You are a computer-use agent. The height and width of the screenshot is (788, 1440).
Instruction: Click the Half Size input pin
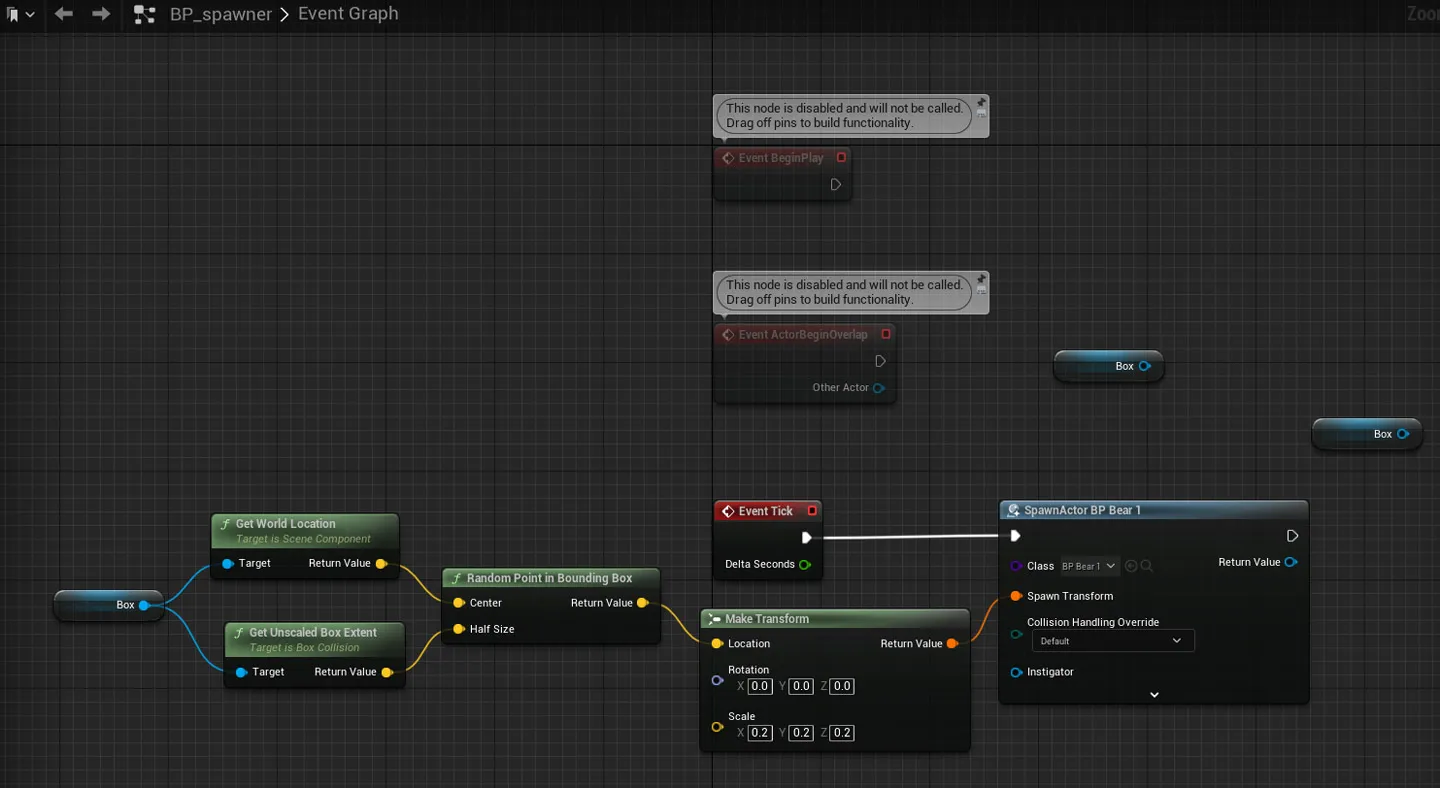point(458,629)
